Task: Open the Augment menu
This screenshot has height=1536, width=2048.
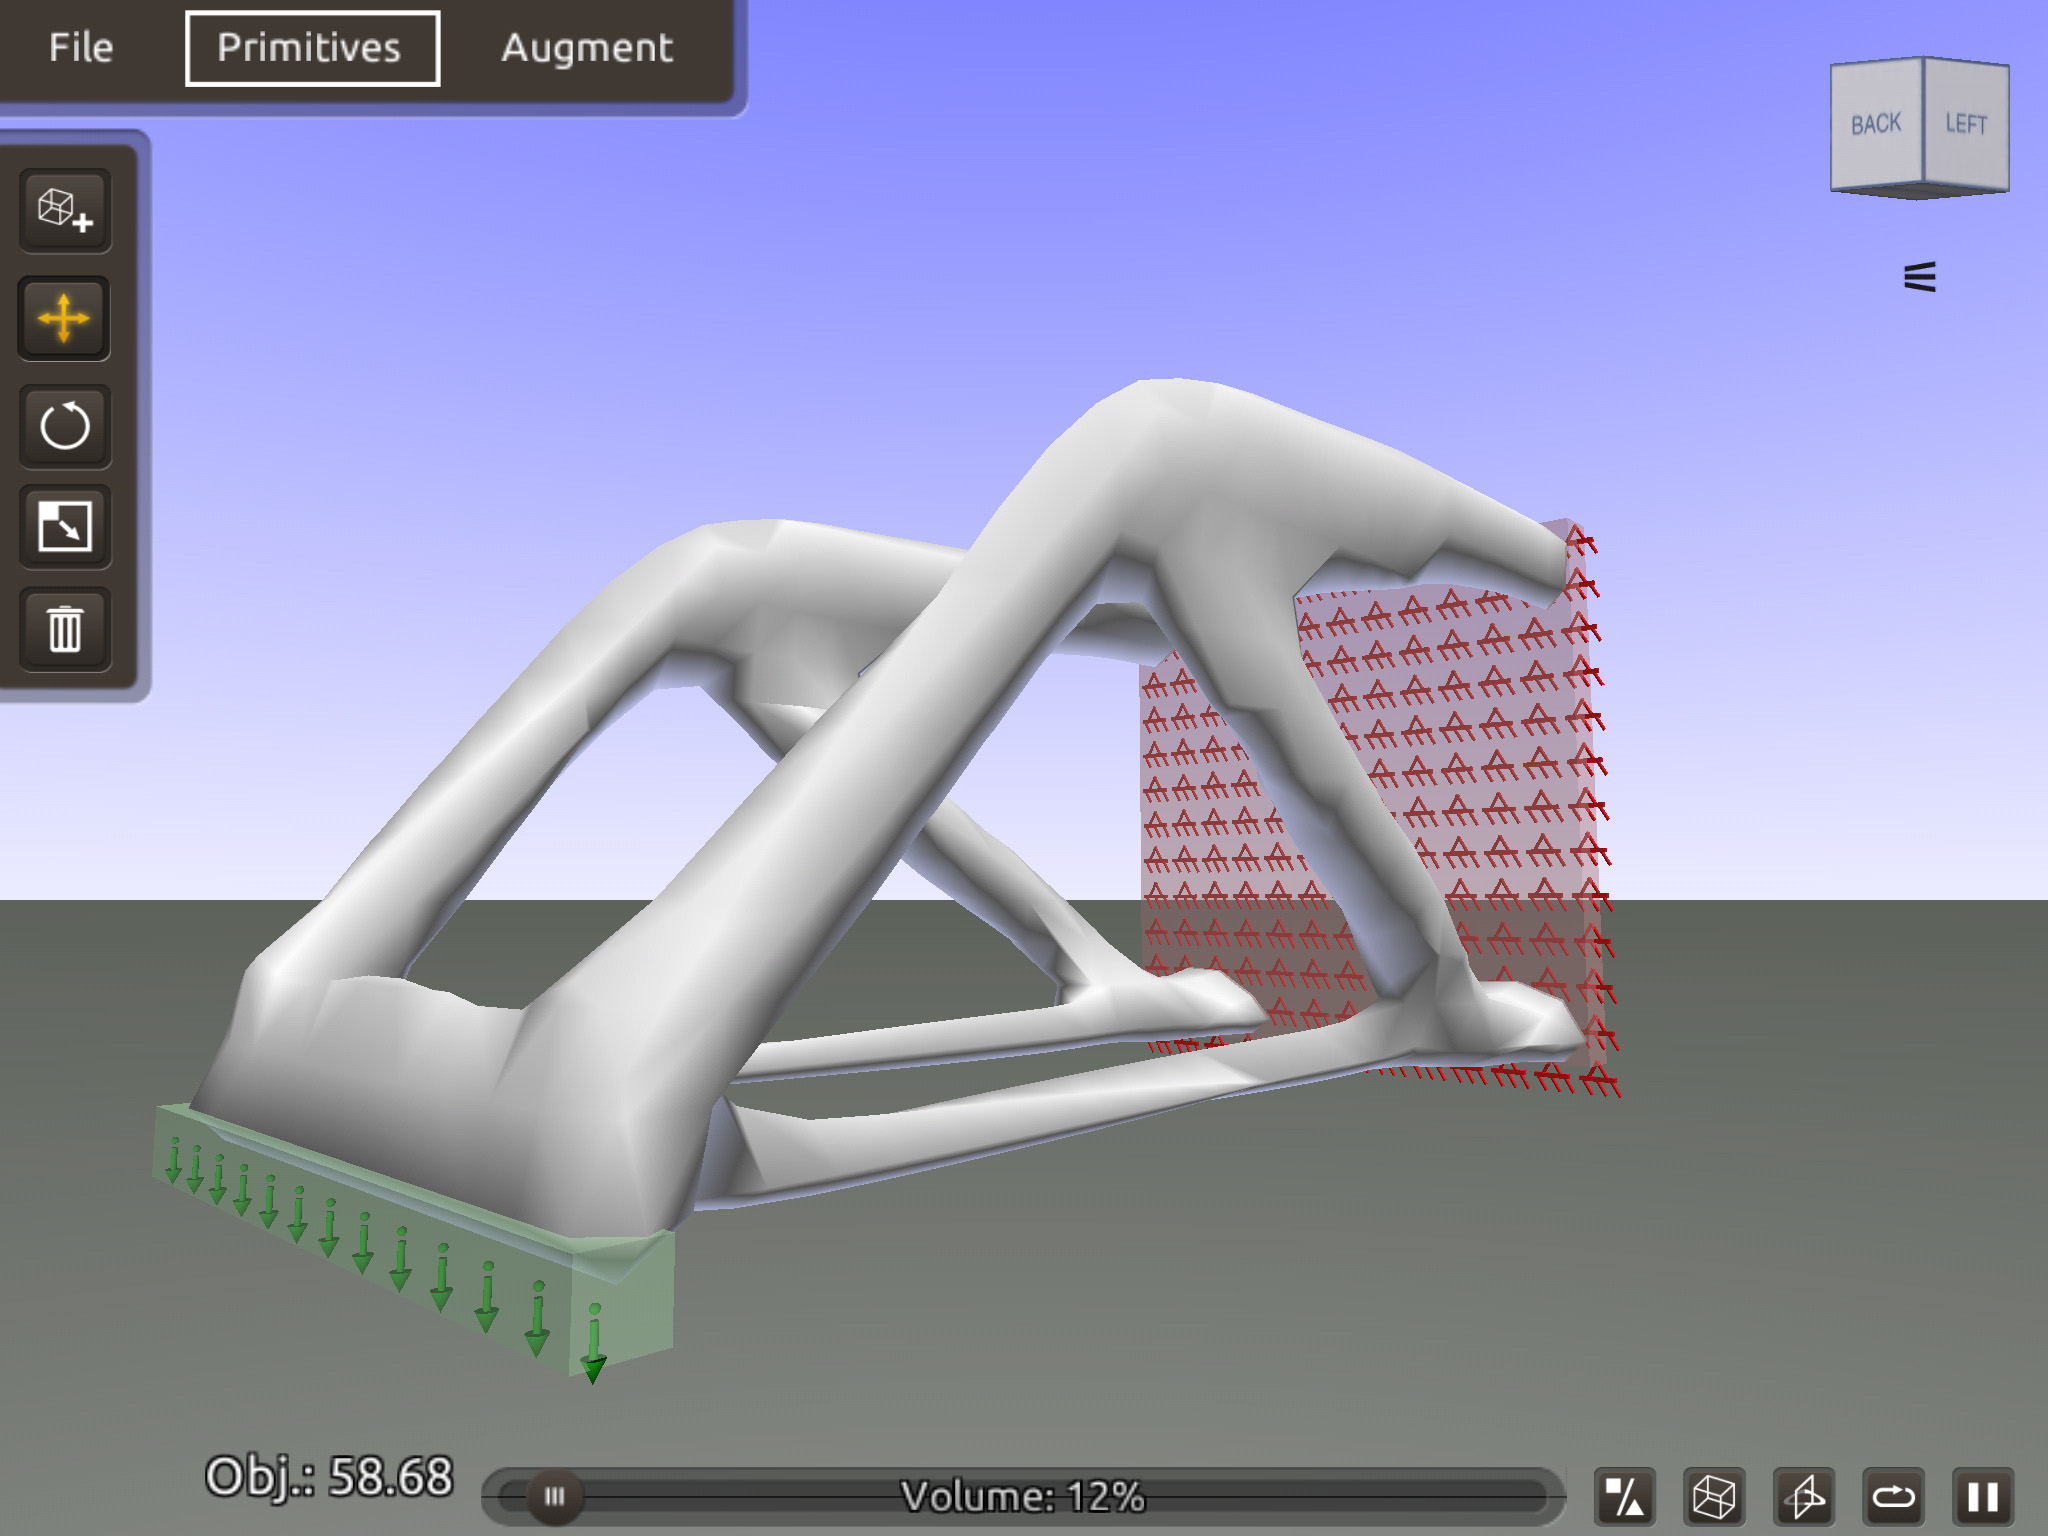Action: pos(587,48)
